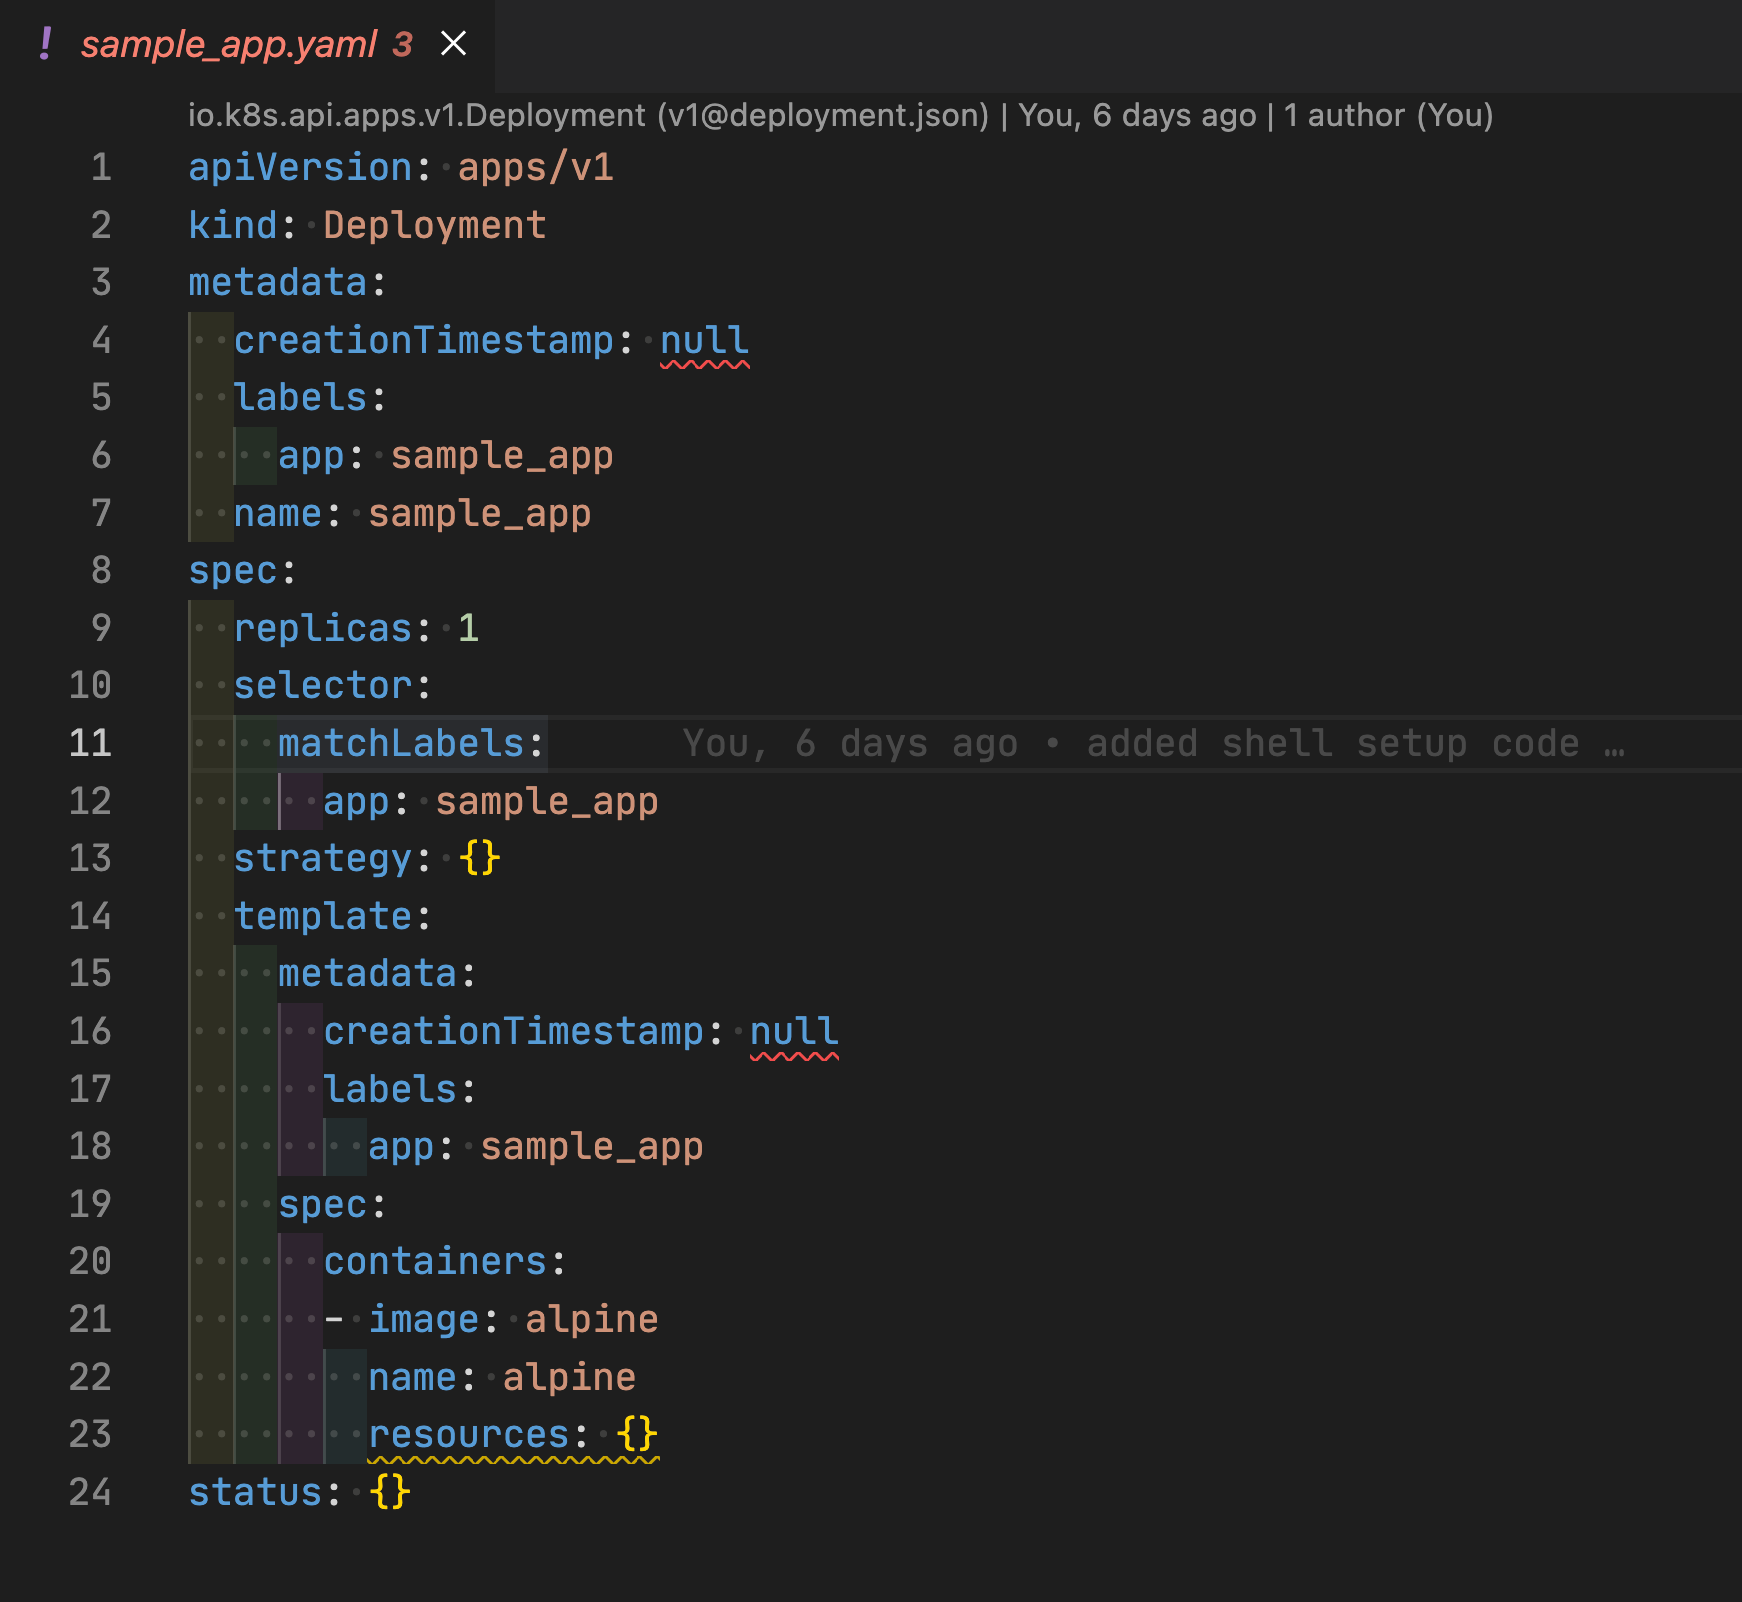1742x1602 pixels.
Task: Click the Deployment value on line 2
Action: pos(435,225)
